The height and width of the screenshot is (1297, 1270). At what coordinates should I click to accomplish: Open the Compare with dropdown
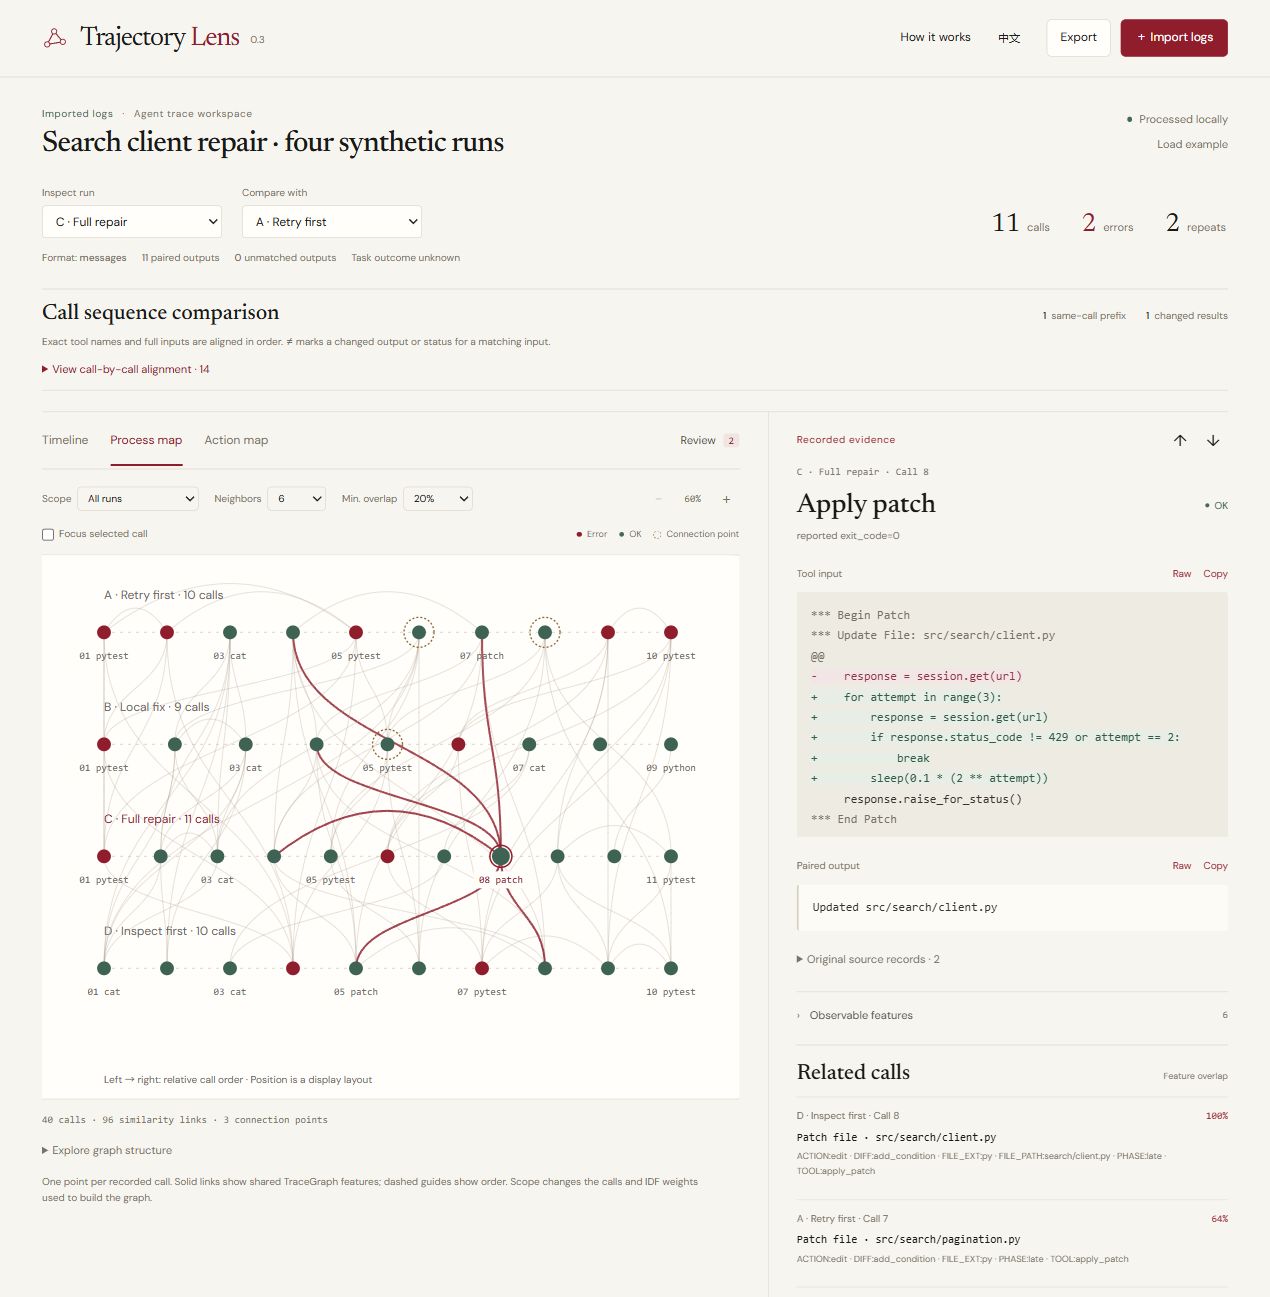pyautogui.click(x=332, y=222)
